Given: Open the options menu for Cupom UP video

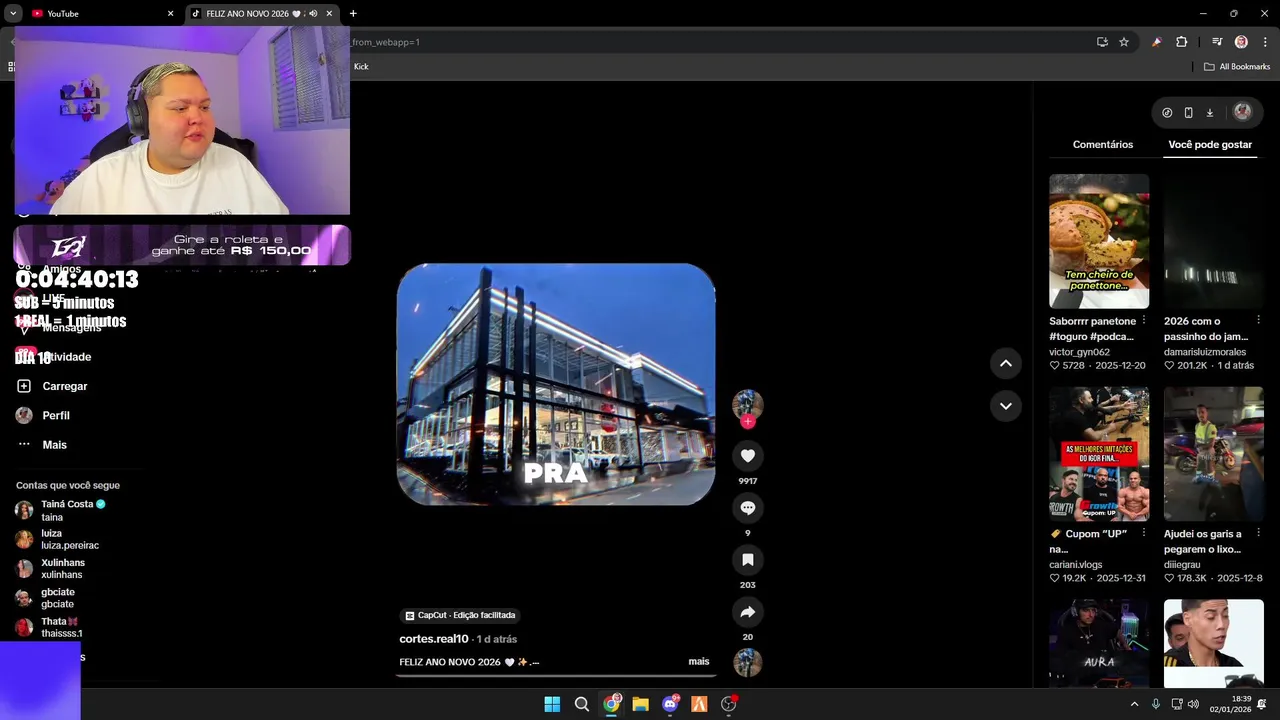Looking at the screenshot, I should click(x=1144, y=533).
